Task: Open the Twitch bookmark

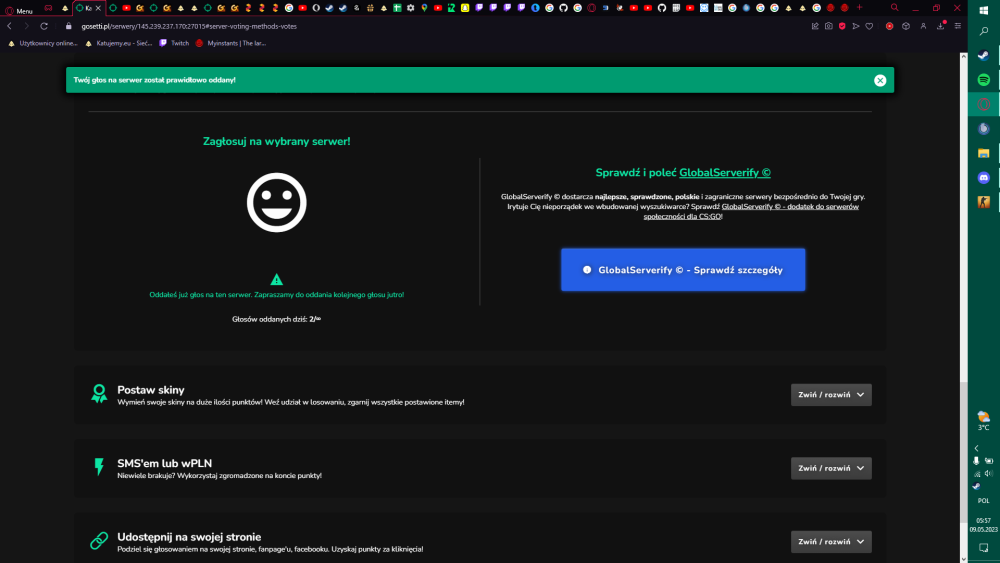Action: point(174,43)
